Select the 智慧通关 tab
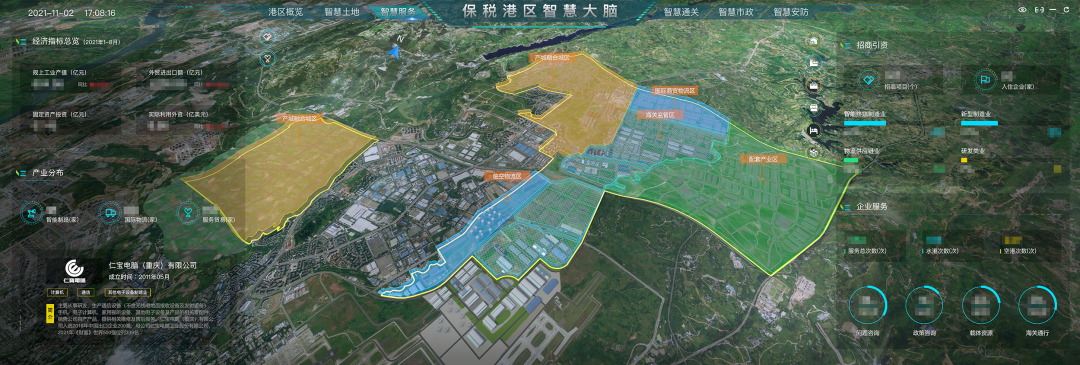The width and height of the screenshot is (1080, 365). click(x=681, y=12)
